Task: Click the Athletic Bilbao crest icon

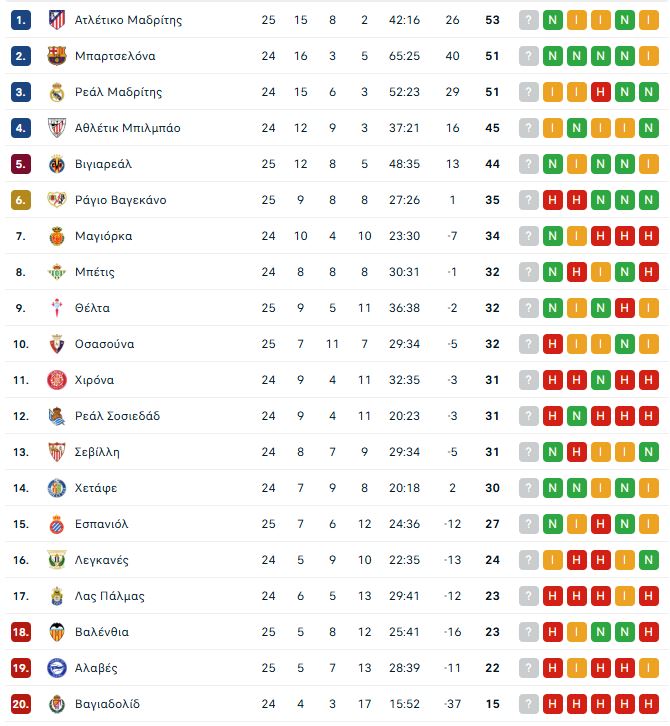Action: tap(56, 128)
